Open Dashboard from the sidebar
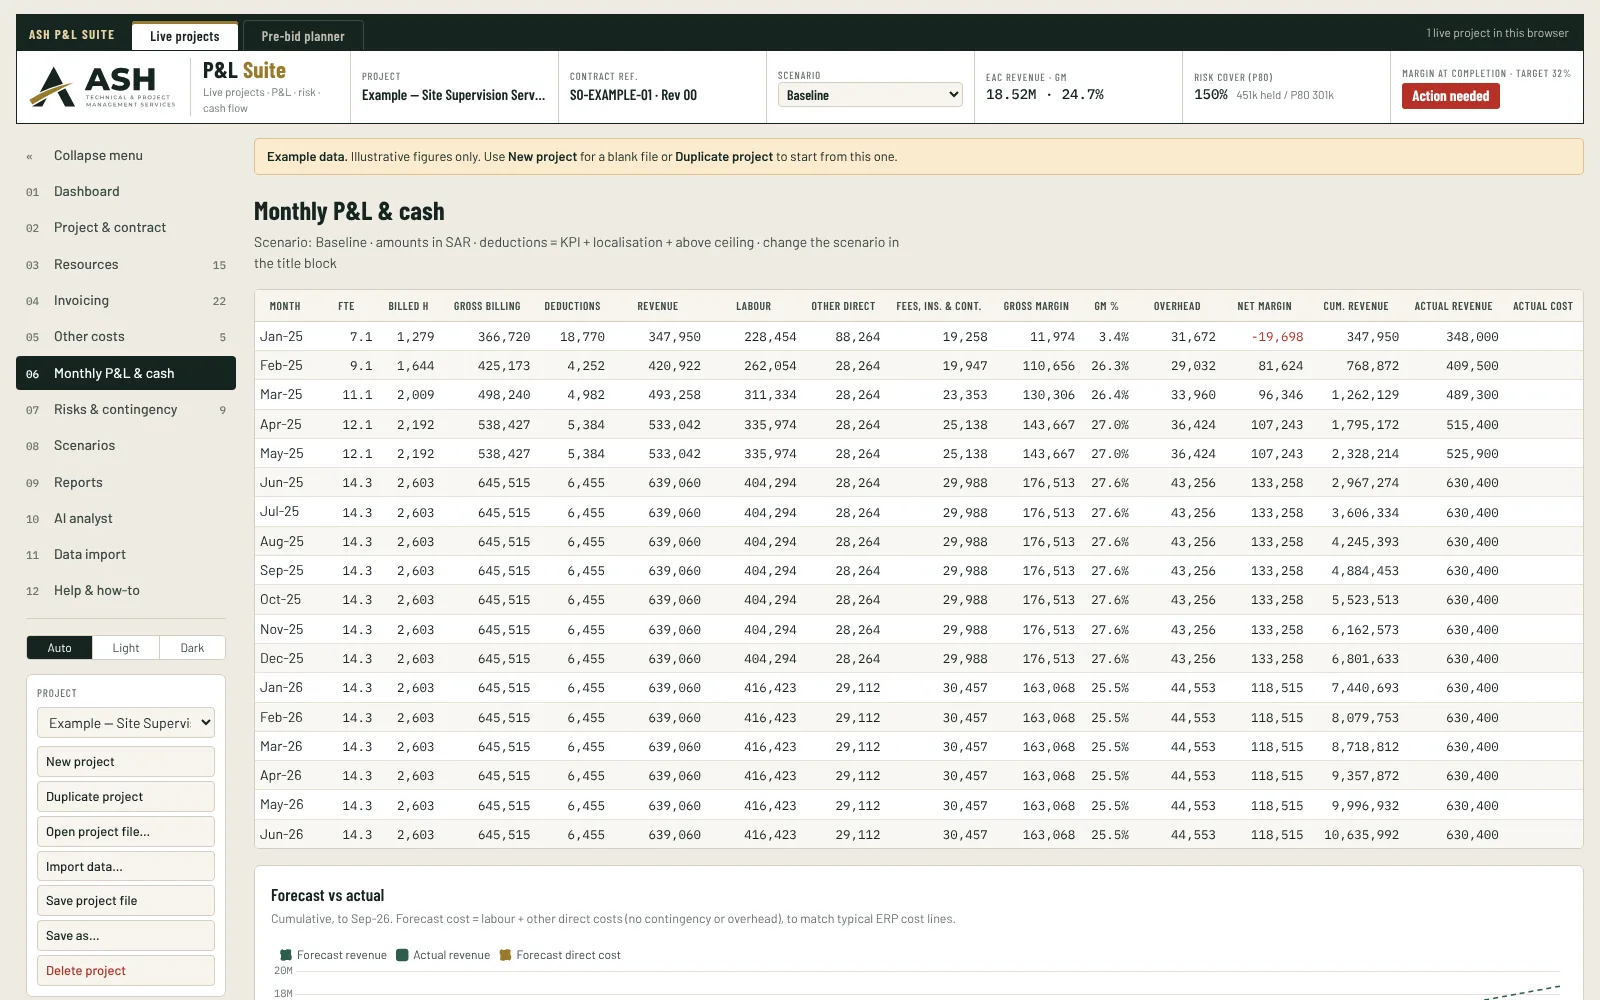The image size is (1600, 1000). pos(126,192)
